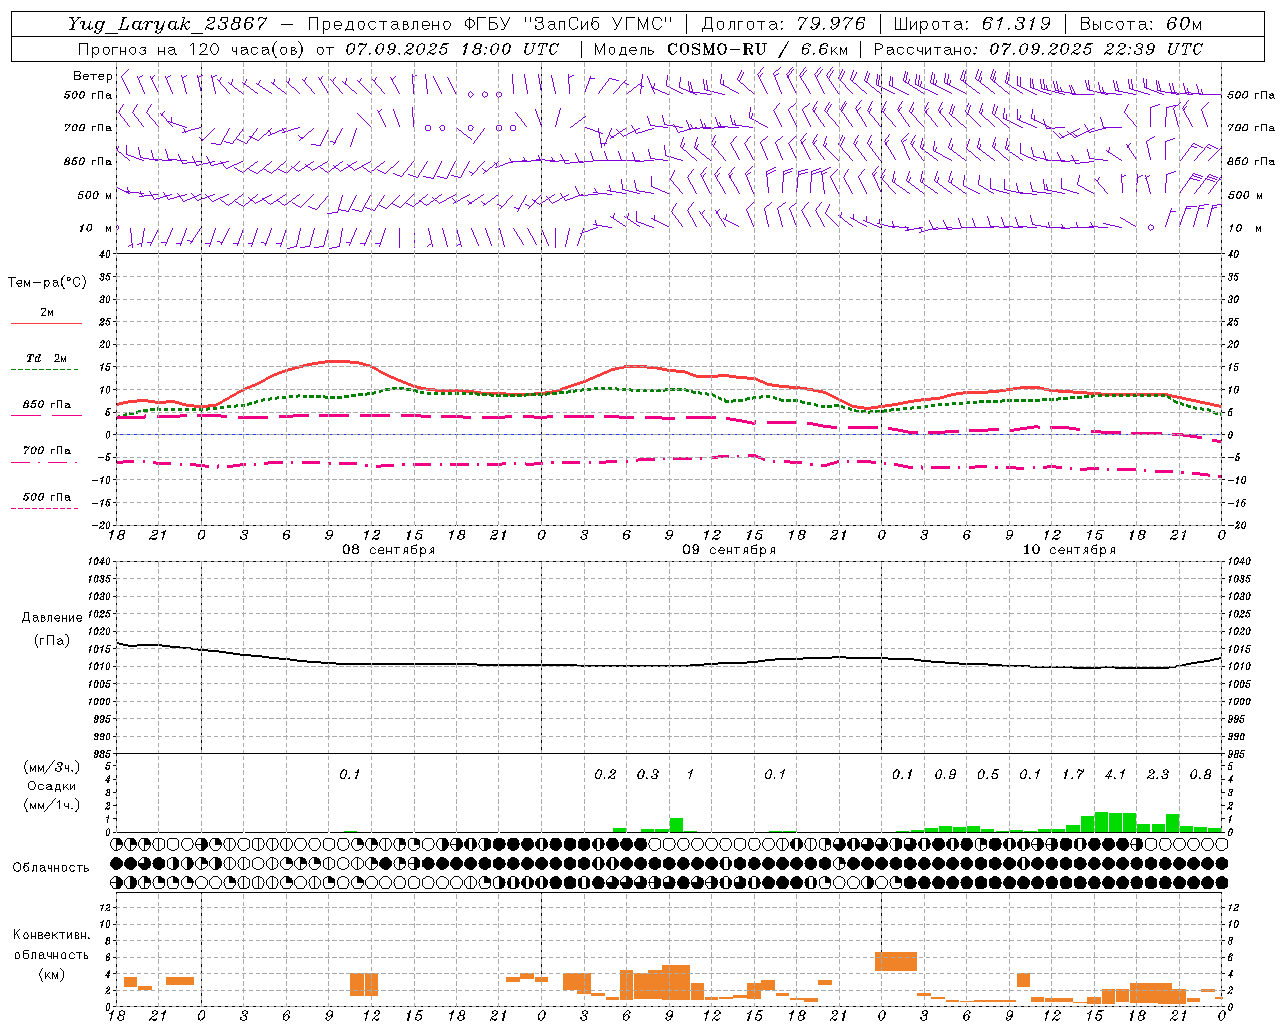Select the computed timestamp 07.09.2025 22:39 UTC
1280x1024 pixels.
pos(1096,49)
